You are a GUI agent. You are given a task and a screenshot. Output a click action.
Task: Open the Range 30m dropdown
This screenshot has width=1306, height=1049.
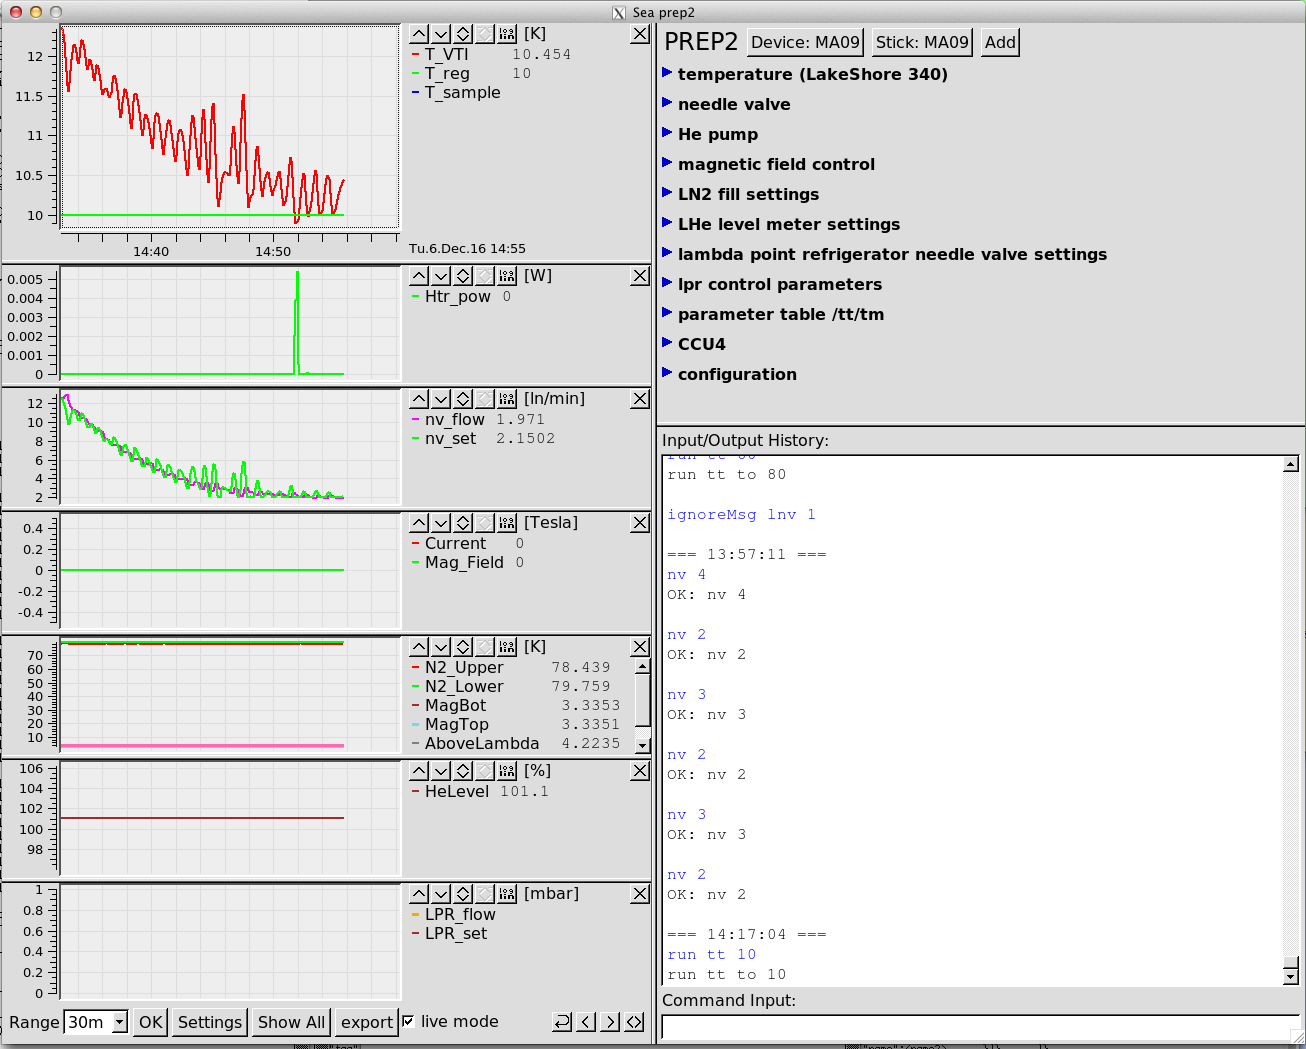tap(120, 1022)
